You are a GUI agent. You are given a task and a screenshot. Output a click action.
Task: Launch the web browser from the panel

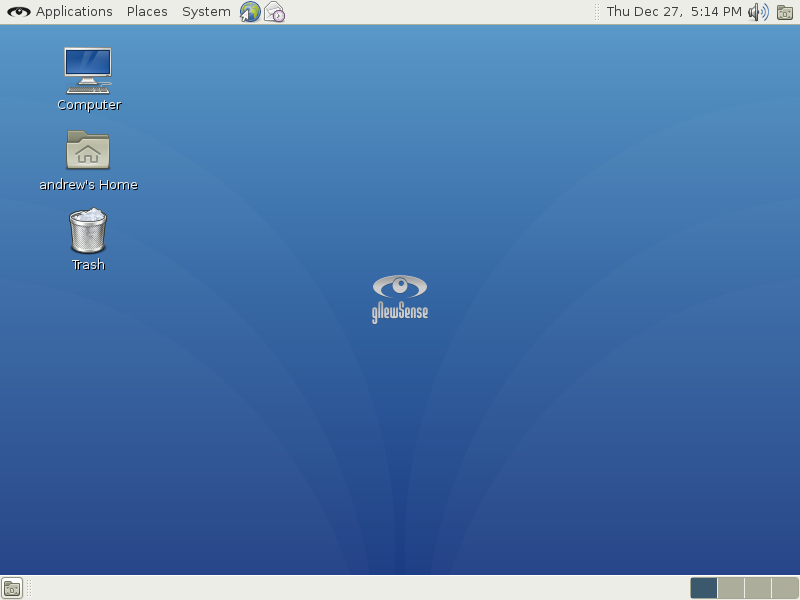coord(250,12)
